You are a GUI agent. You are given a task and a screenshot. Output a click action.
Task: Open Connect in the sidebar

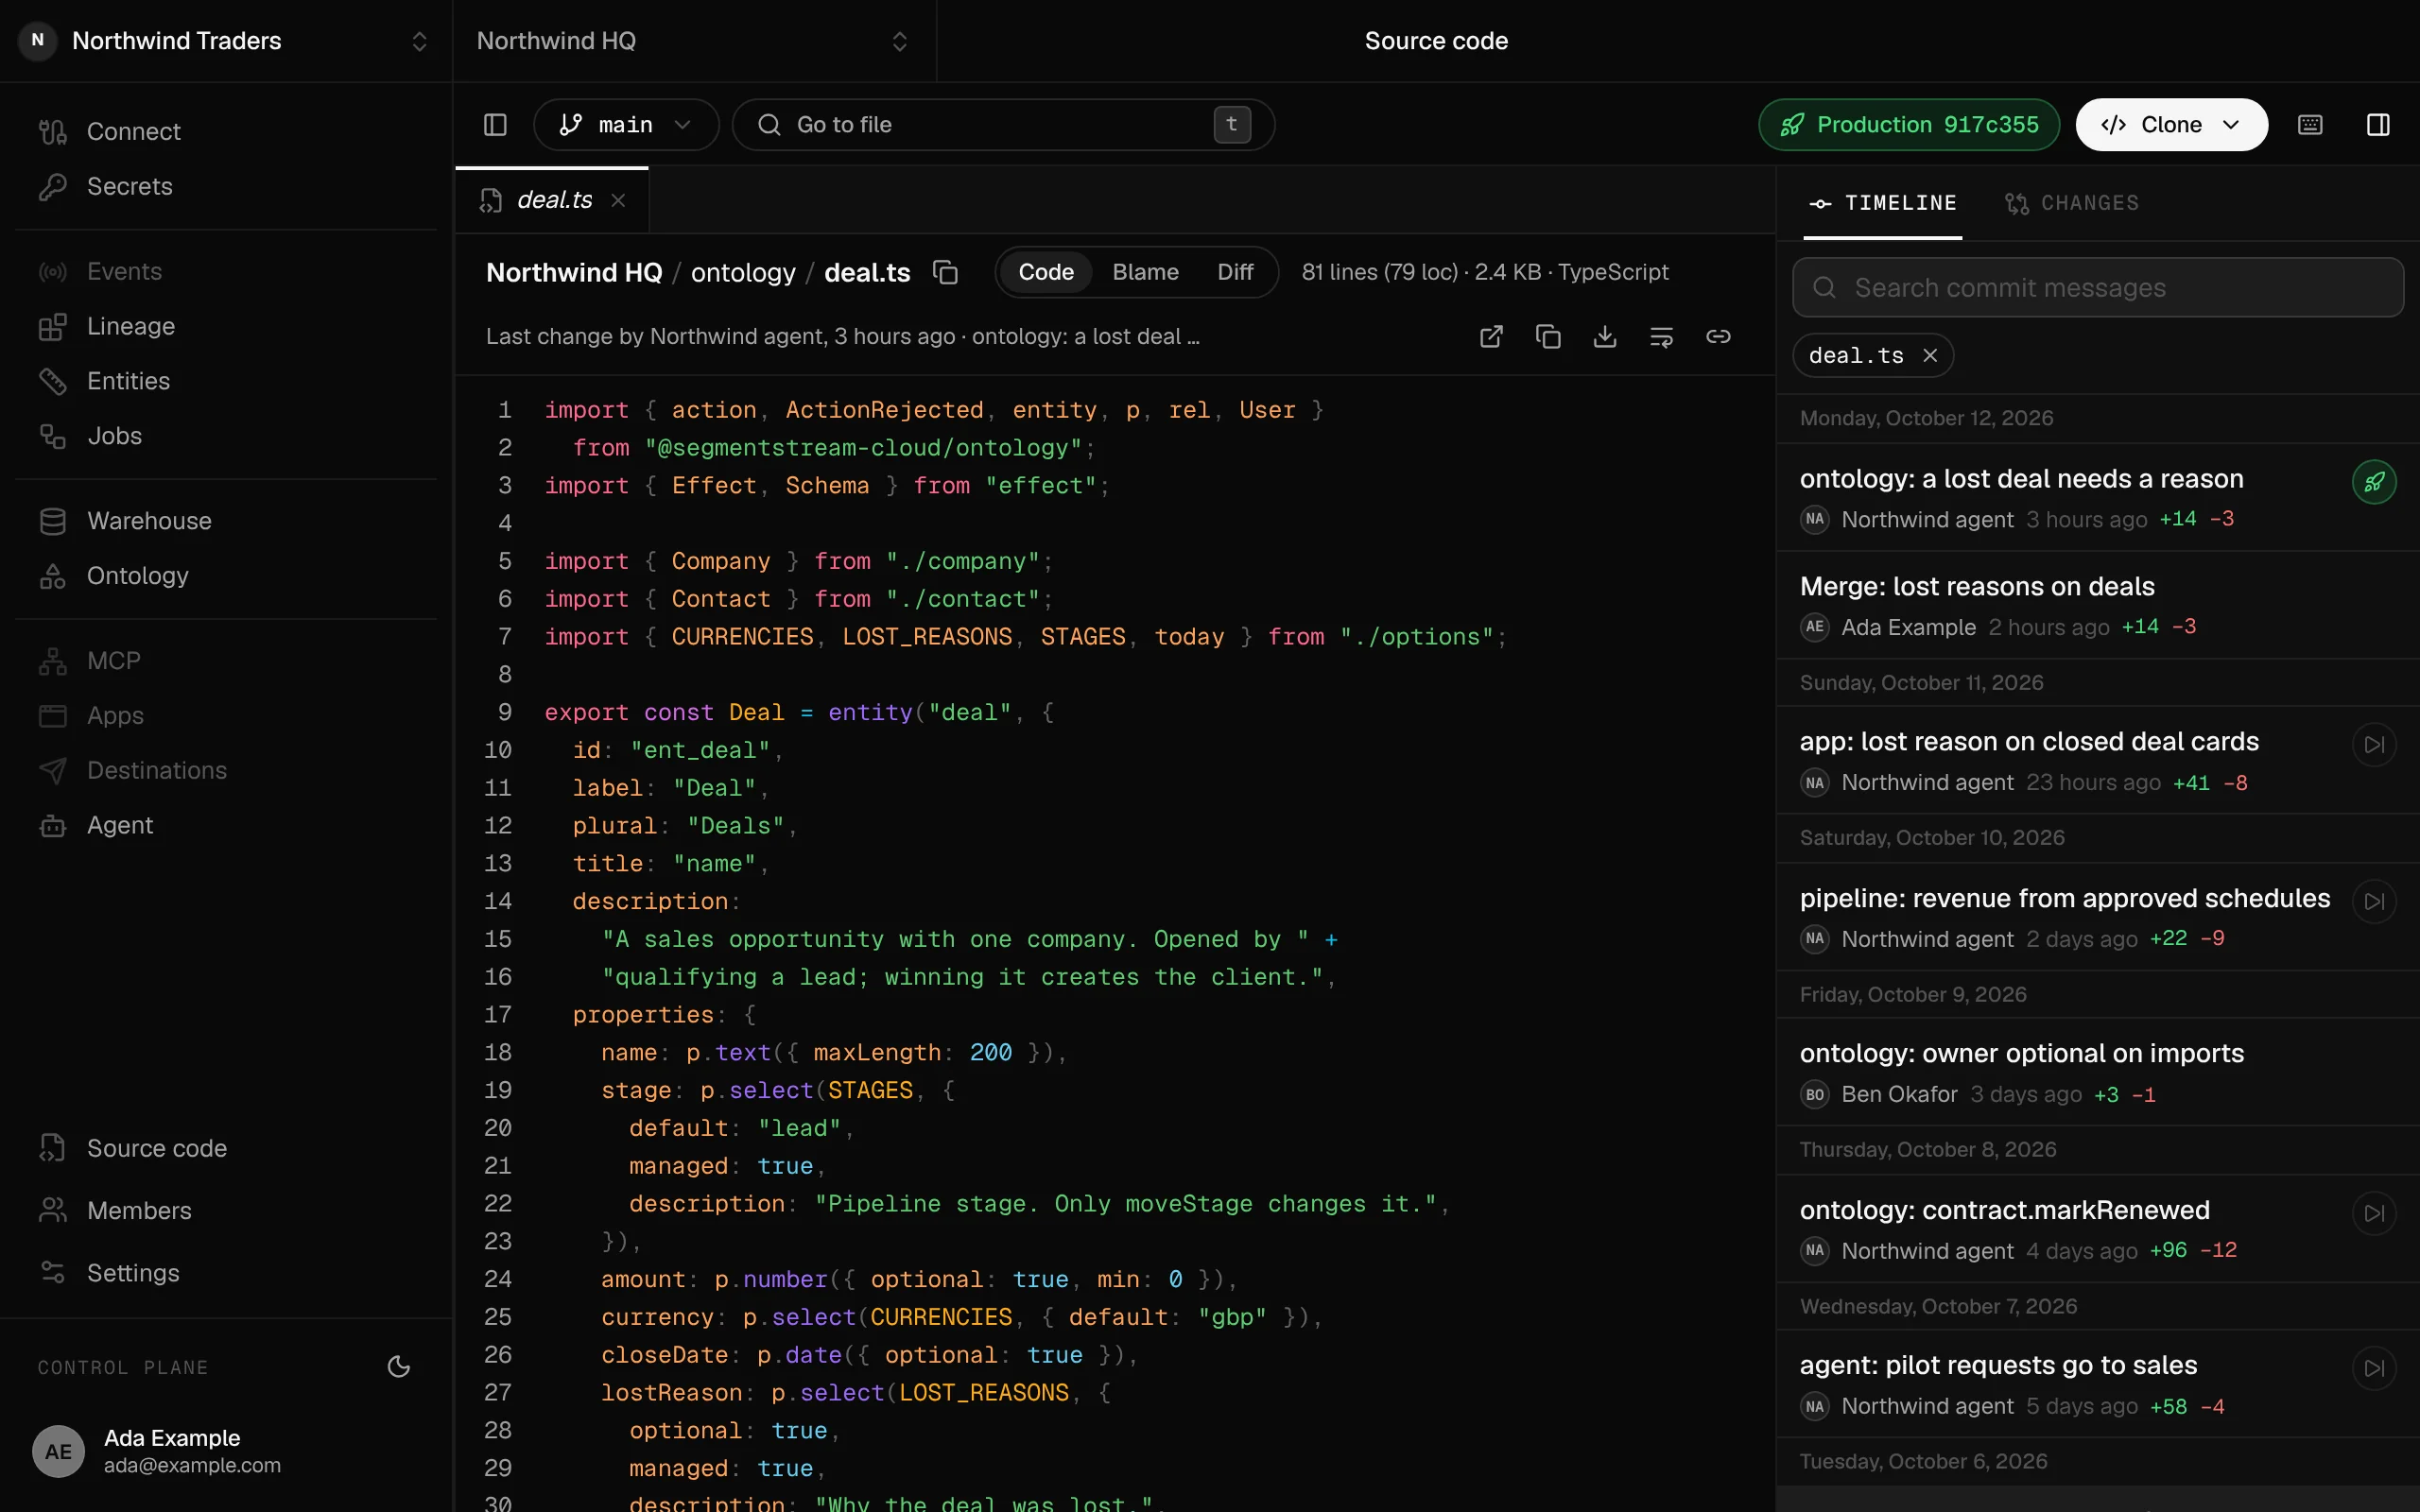pos(226,131)
